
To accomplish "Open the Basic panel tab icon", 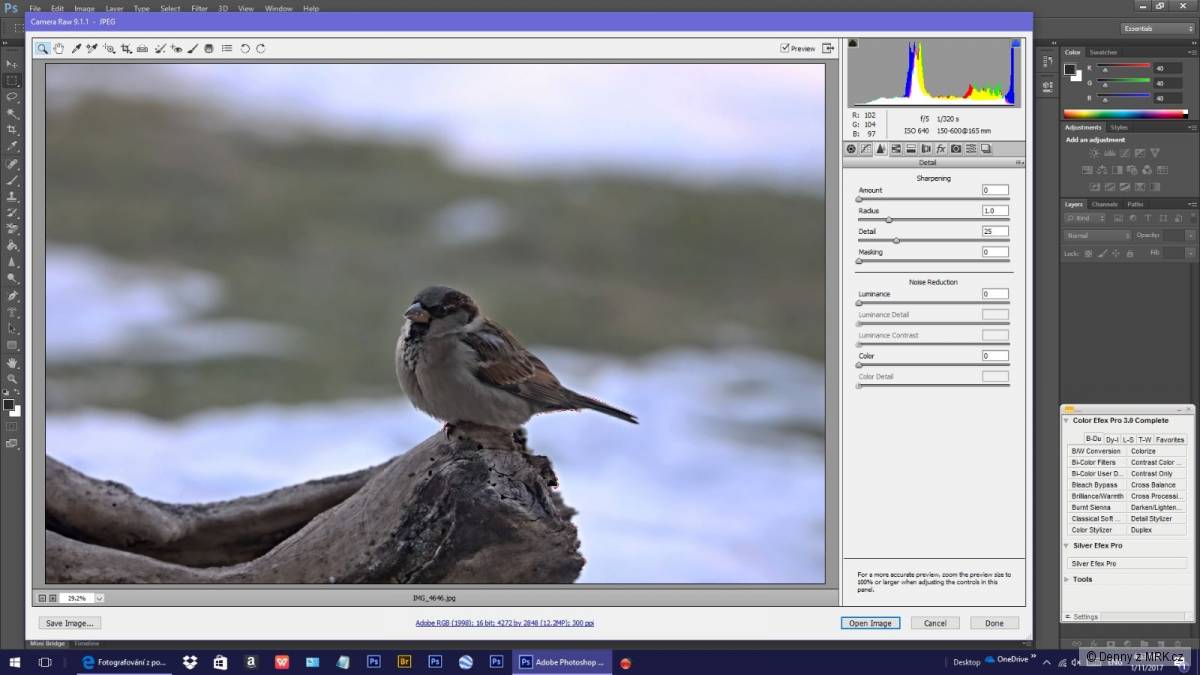I will point(851,149).
